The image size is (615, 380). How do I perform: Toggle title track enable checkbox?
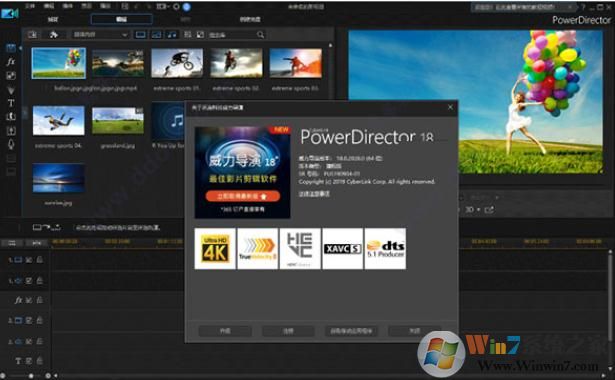[x=29, y=361]
